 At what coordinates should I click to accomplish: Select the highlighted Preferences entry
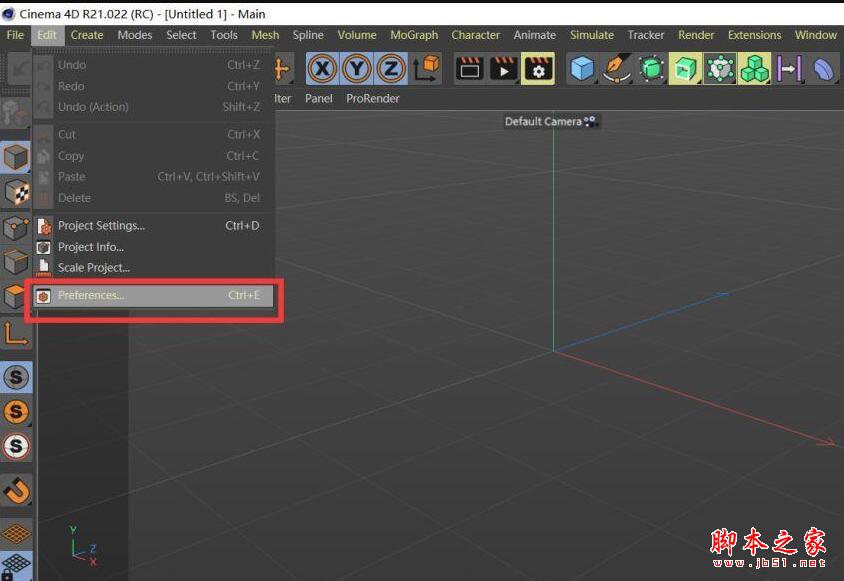(x=91, y=295)
